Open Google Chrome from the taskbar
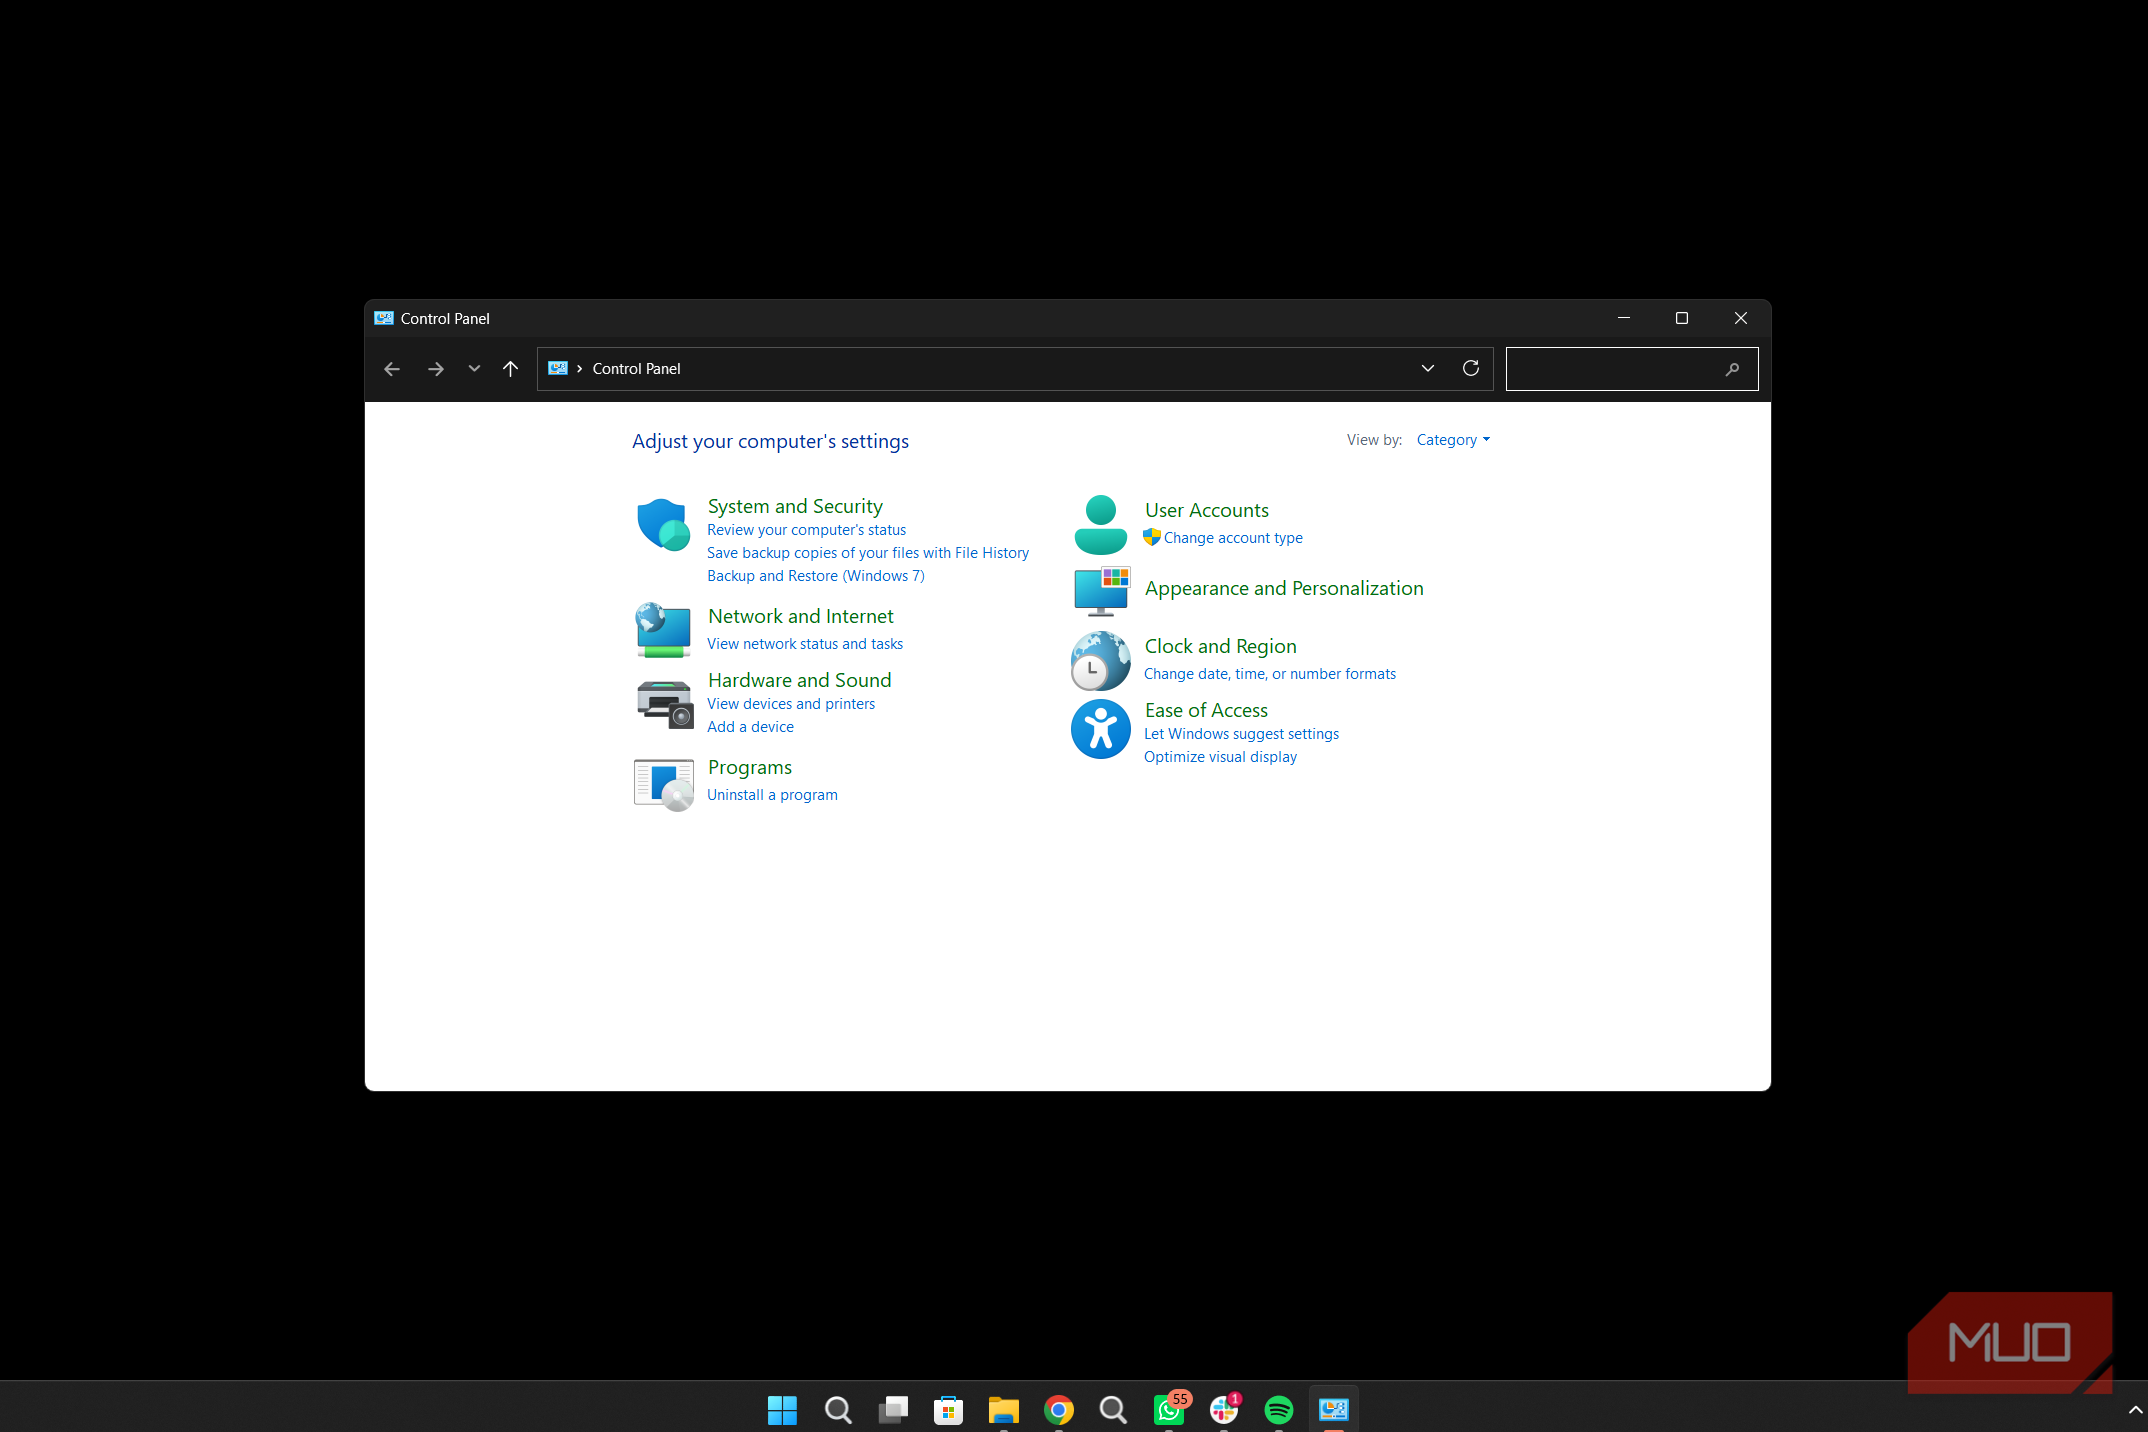Image resolution: width=2148 pixels, height=1432 pixels. point(1058,1409)
